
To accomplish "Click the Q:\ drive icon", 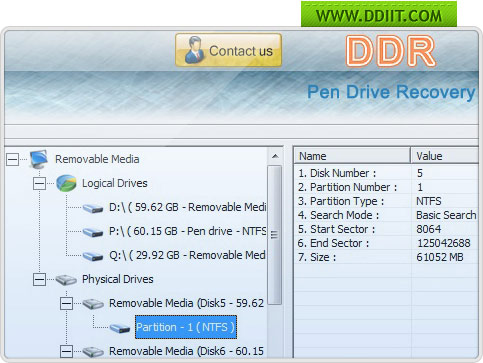I will [93, 256].
